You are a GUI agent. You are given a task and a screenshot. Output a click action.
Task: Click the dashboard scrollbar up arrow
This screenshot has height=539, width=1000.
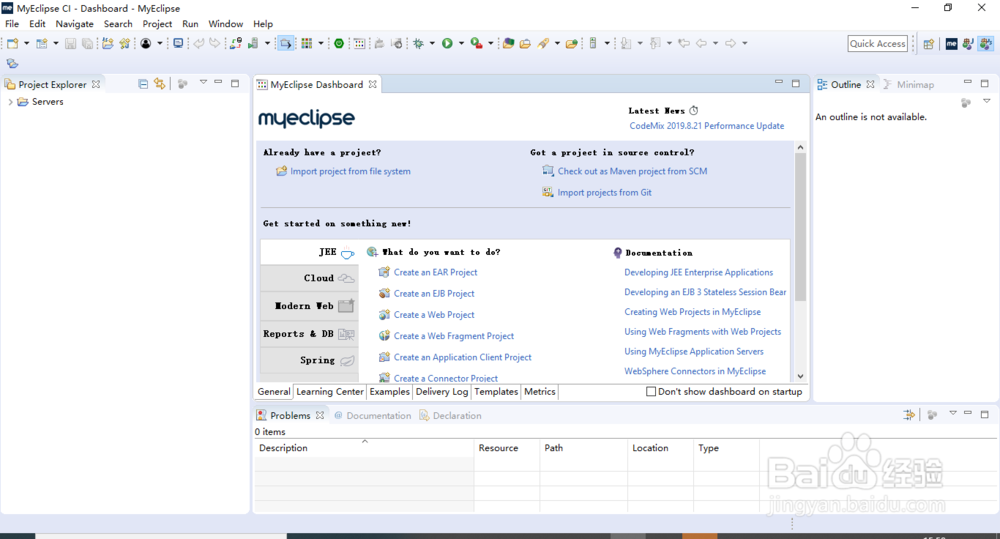click(x=800, y=147)
